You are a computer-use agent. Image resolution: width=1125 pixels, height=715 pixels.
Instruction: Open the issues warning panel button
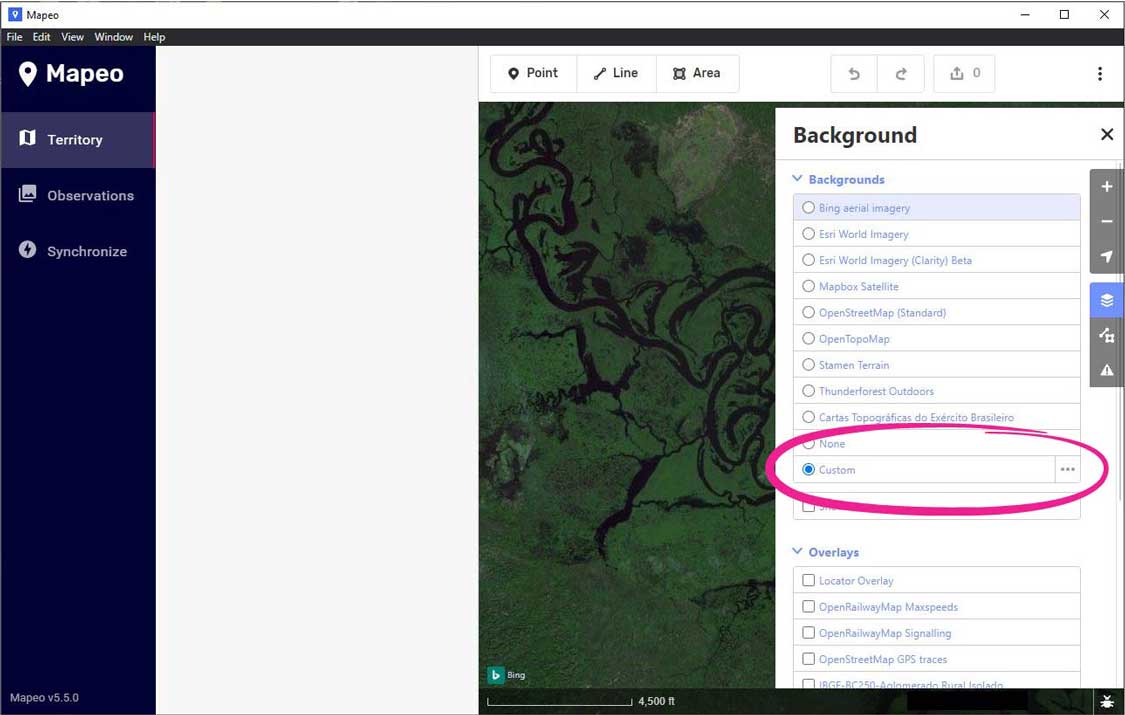[1107, 370]
